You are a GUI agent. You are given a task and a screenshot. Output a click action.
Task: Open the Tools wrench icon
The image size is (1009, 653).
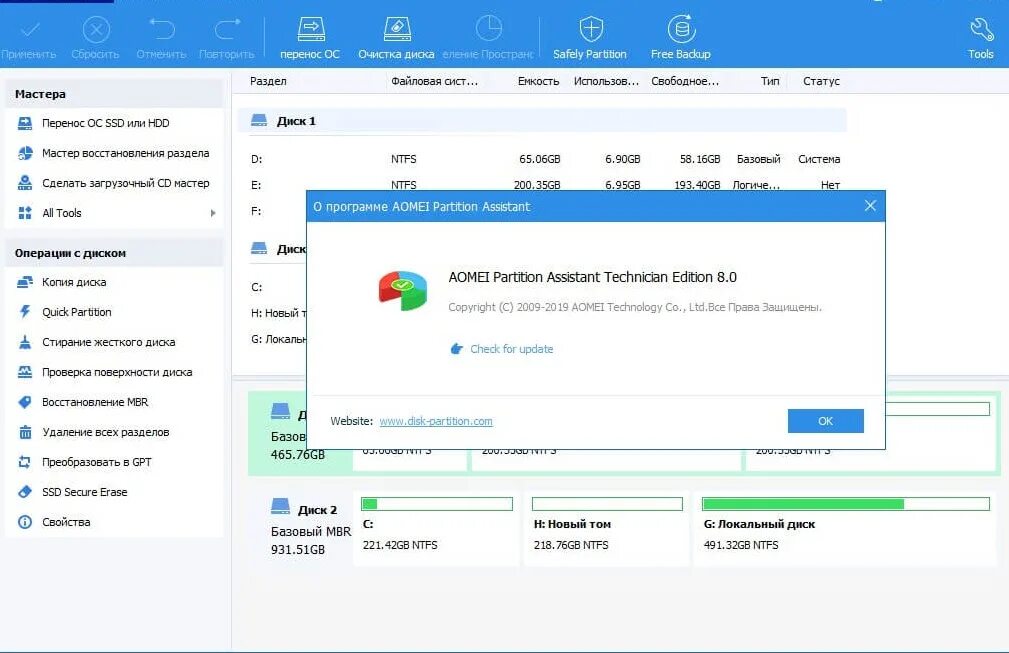click(x=981, y=37)
